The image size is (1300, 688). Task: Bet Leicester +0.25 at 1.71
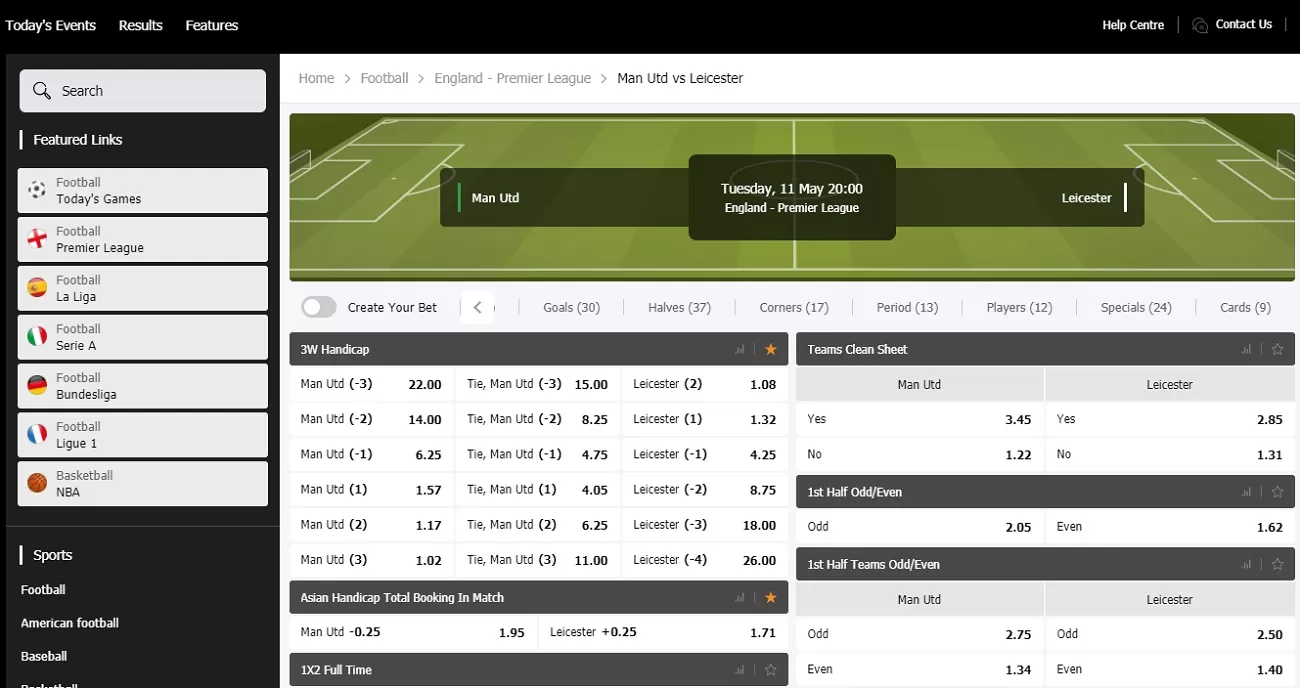pos(663,632)
